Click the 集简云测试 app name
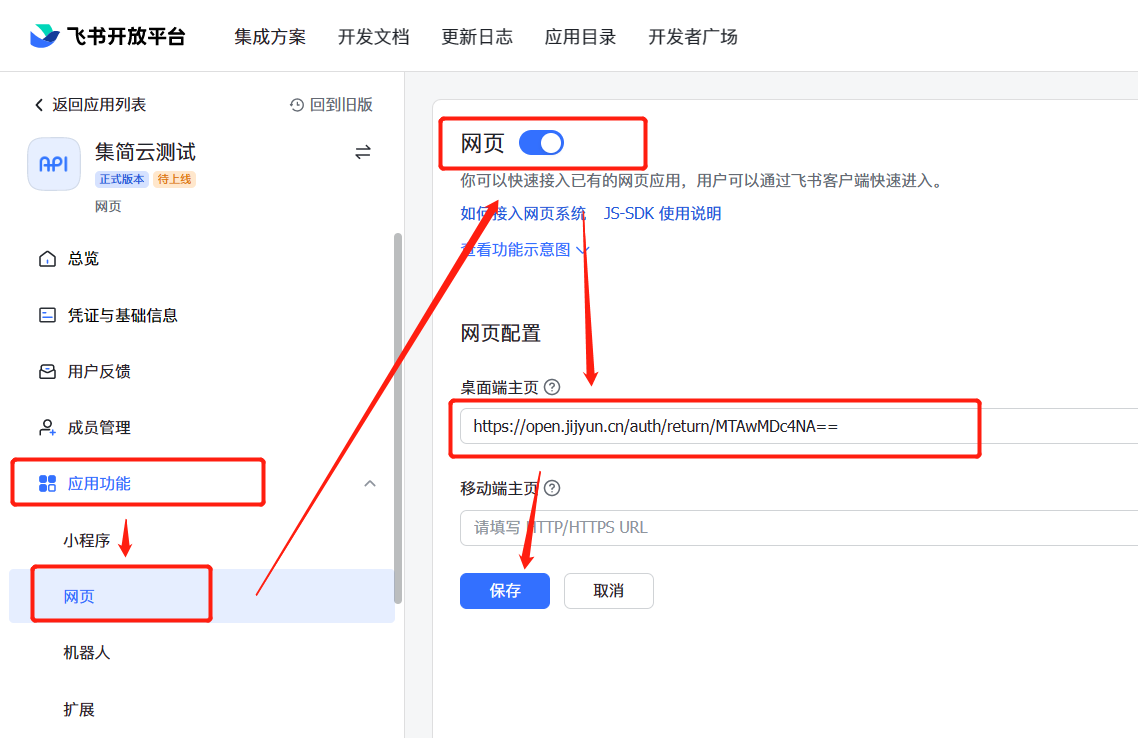This screenshot has height=738, width=1138. [x=145, y=152]
